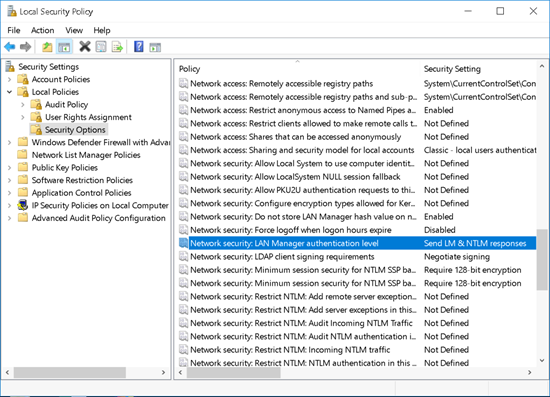Screen dimensions: 550x397
Task: Click the User Rights Assignment folder icon
Action: click(36, 117)
